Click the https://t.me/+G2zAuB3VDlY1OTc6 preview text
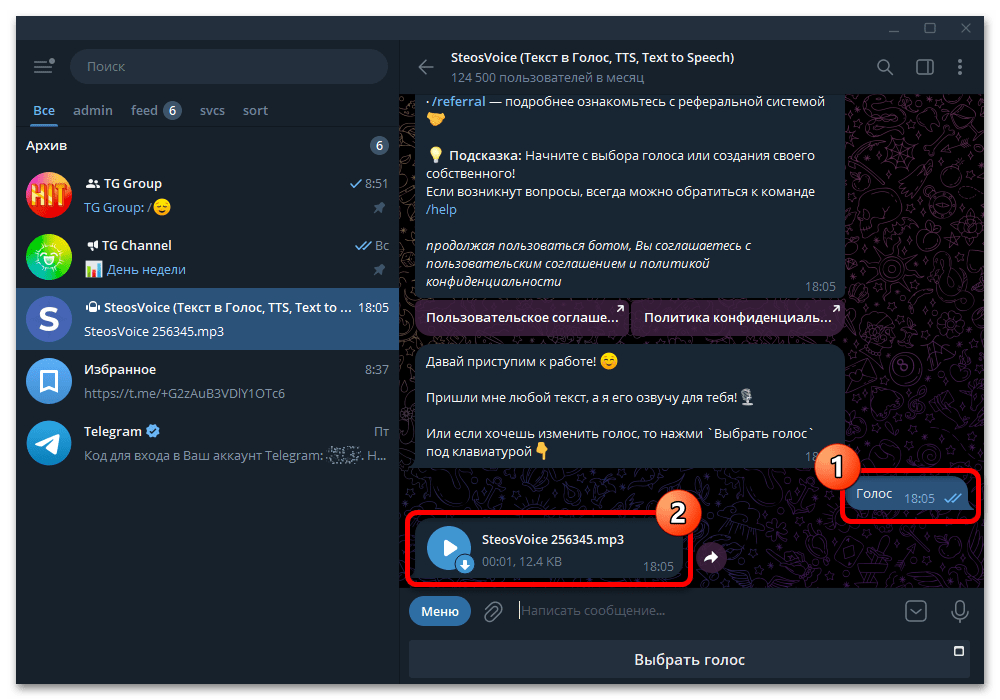 pyautogui.click(x=184, y=393)
